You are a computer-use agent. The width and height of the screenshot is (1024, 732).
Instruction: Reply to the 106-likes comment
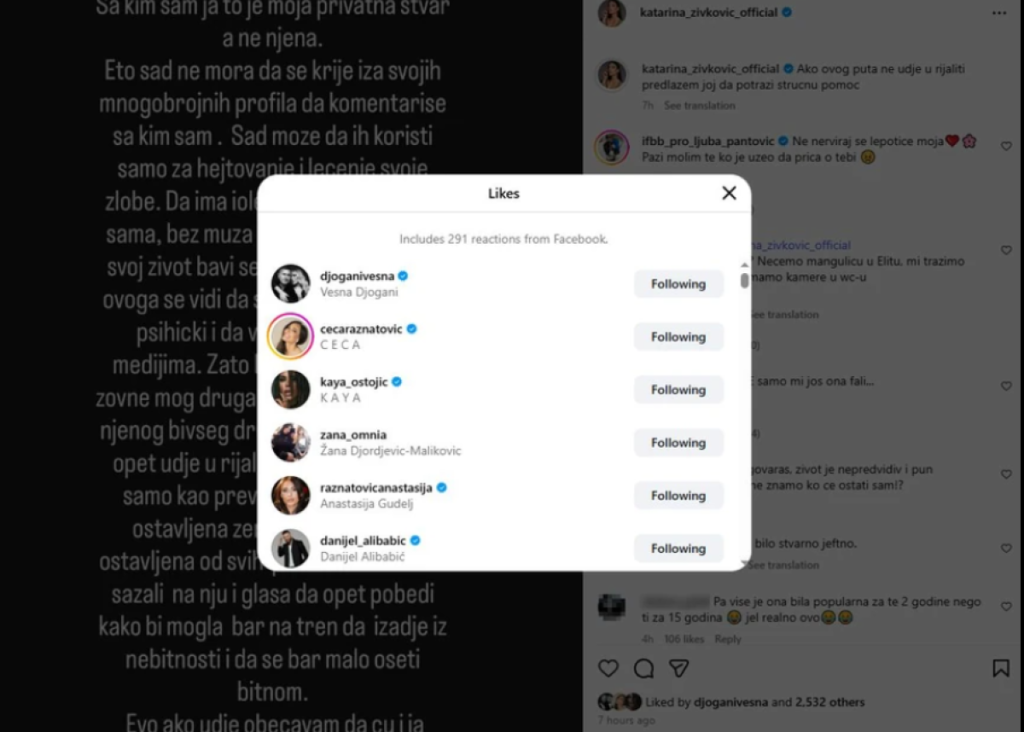coord(728,639)
